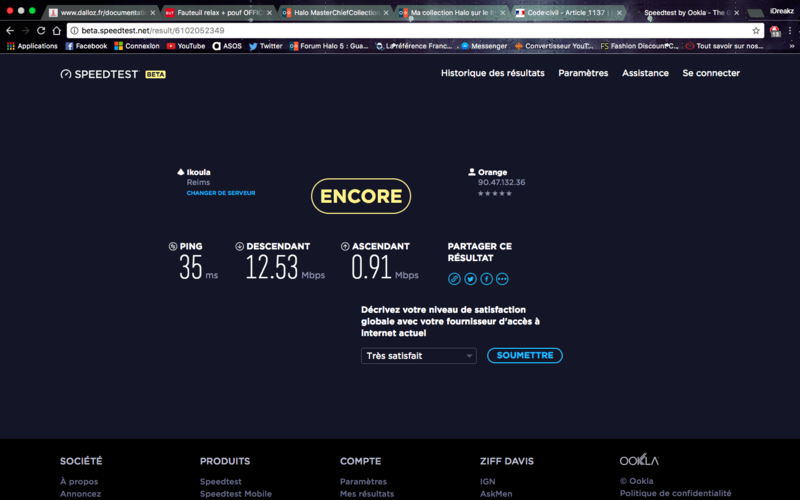Share result on Facebook icon
Viewport: 800px width, 500px height.
pyautogui.click(x=486, y=279)
